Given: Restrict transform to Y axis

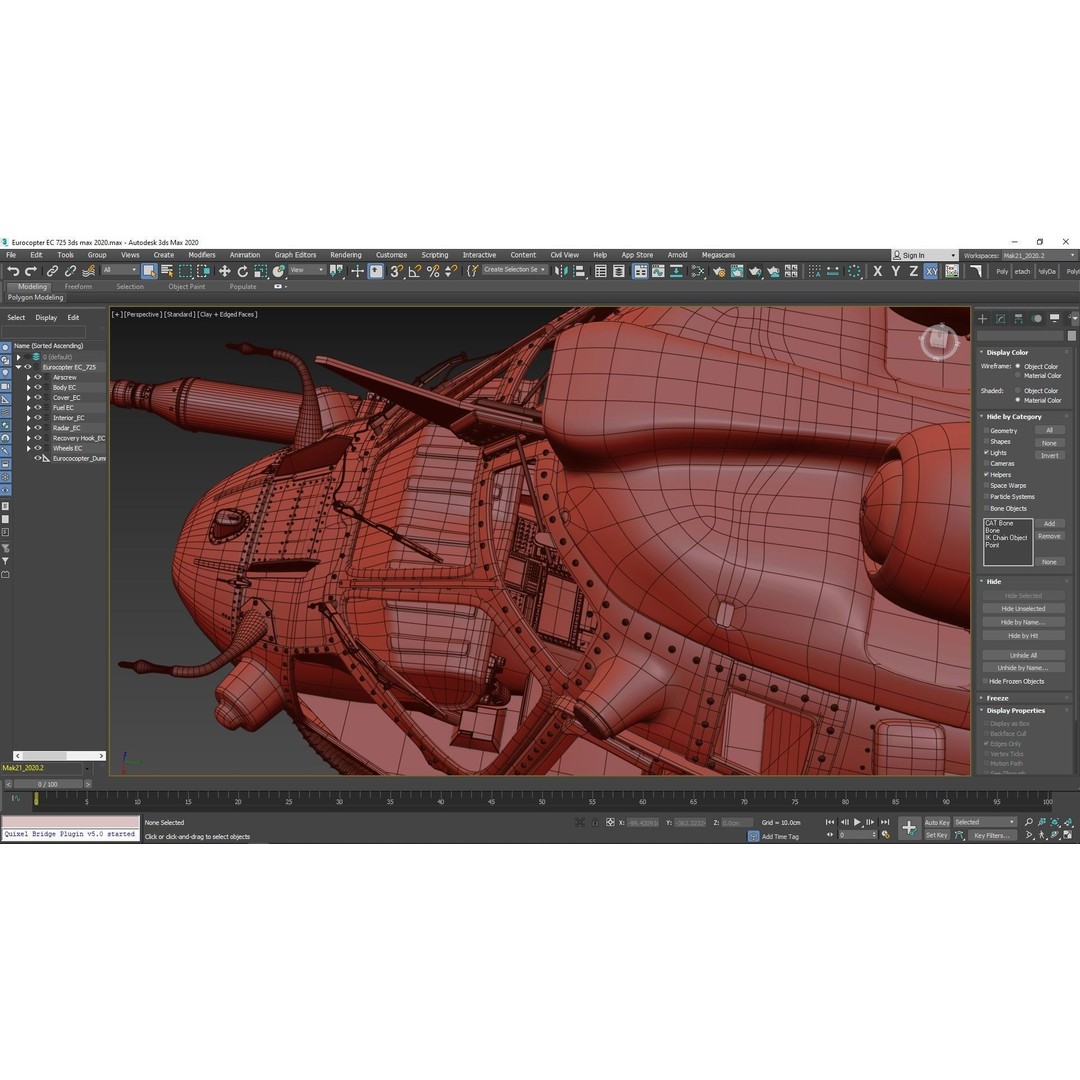Looking at the screenshot, I should coord(895,271).
